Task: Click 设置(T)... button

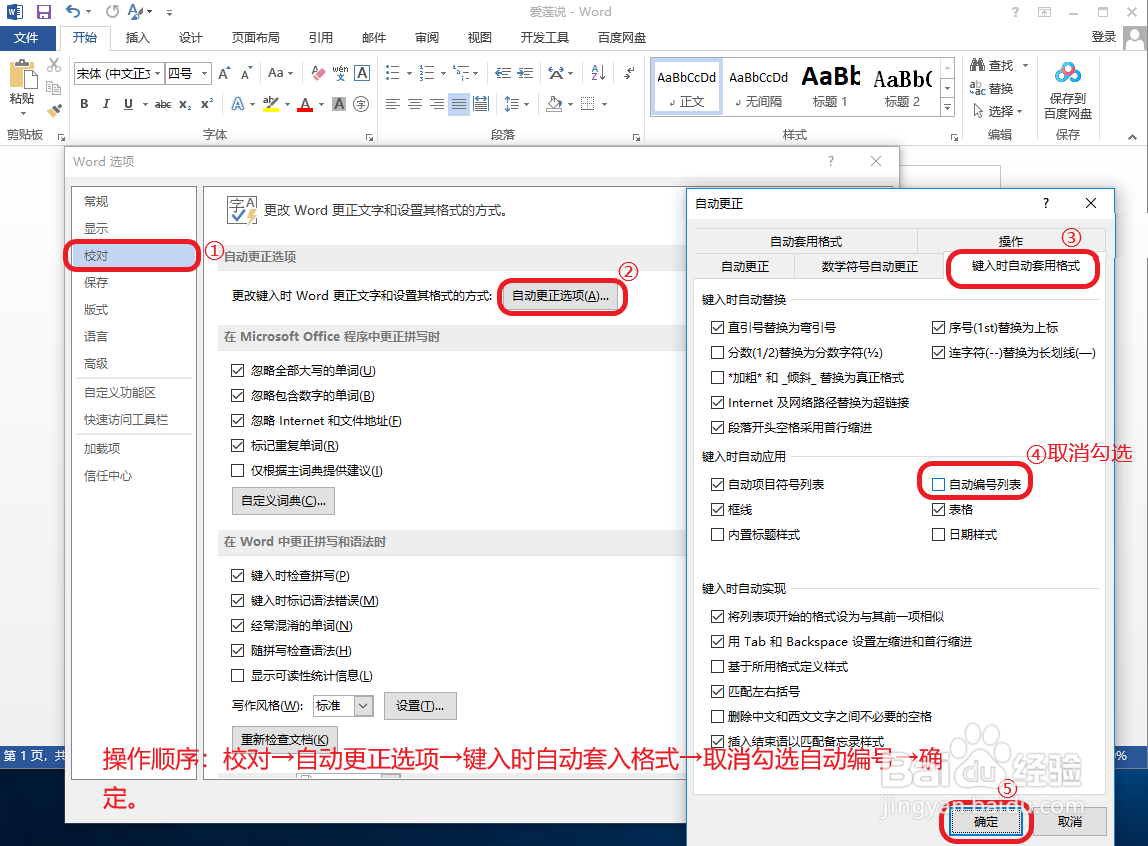Action: tap(420, 705)
